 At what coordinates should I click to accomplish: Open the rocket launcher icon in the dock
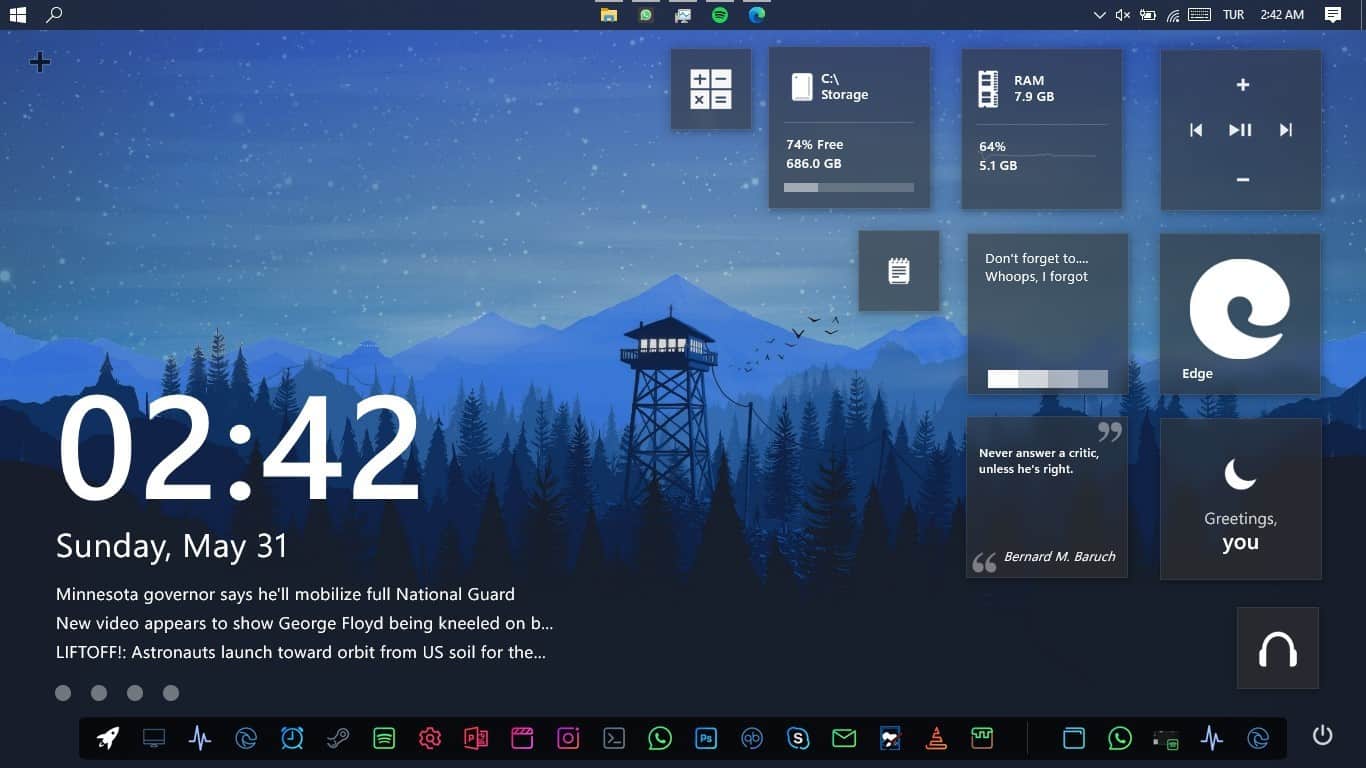tap(108, 738)
